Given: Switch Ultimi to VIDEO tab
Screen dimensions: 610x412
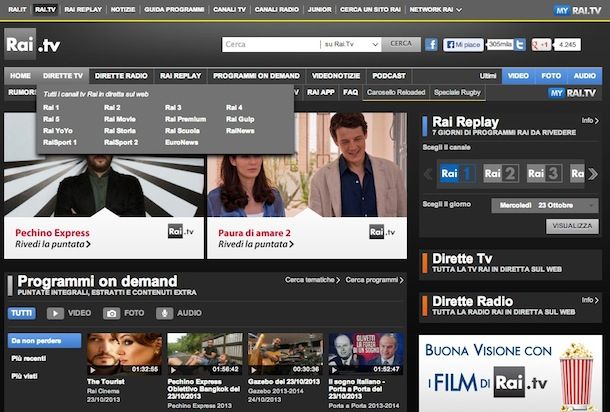Looking at the screenshot, I should pos(519,76).
